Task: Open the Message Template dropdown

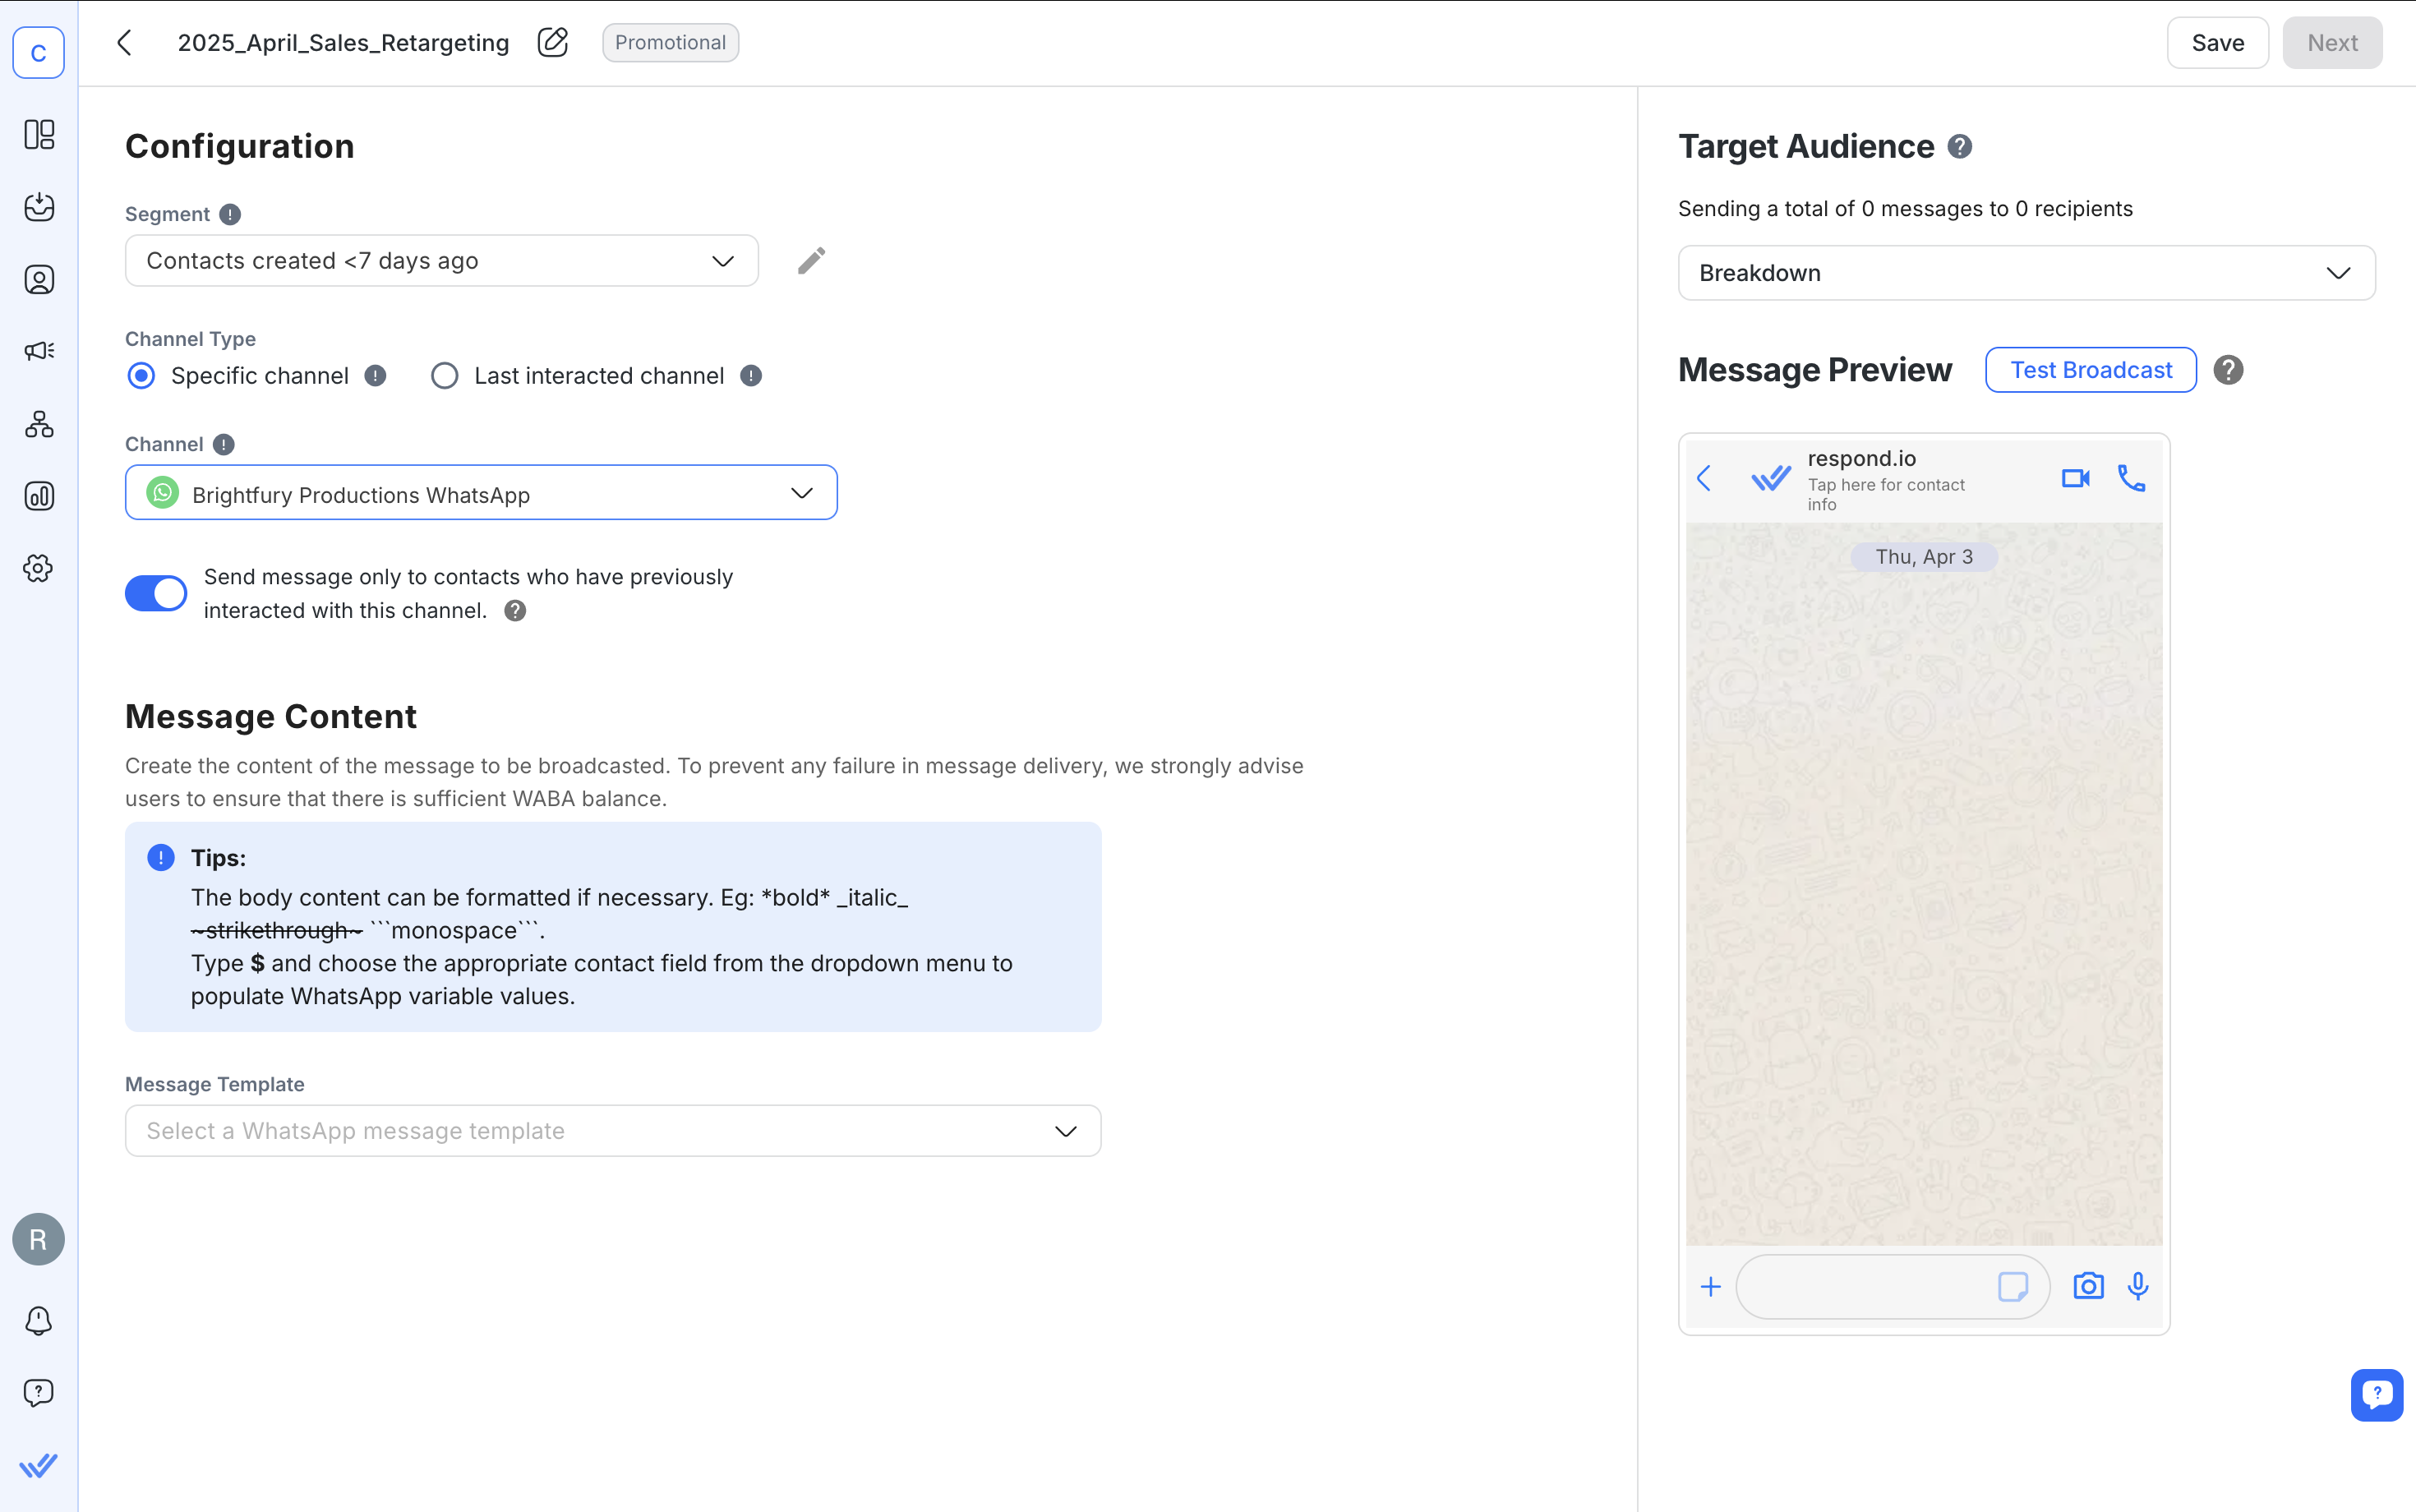Action: (x=612, y=1131)
